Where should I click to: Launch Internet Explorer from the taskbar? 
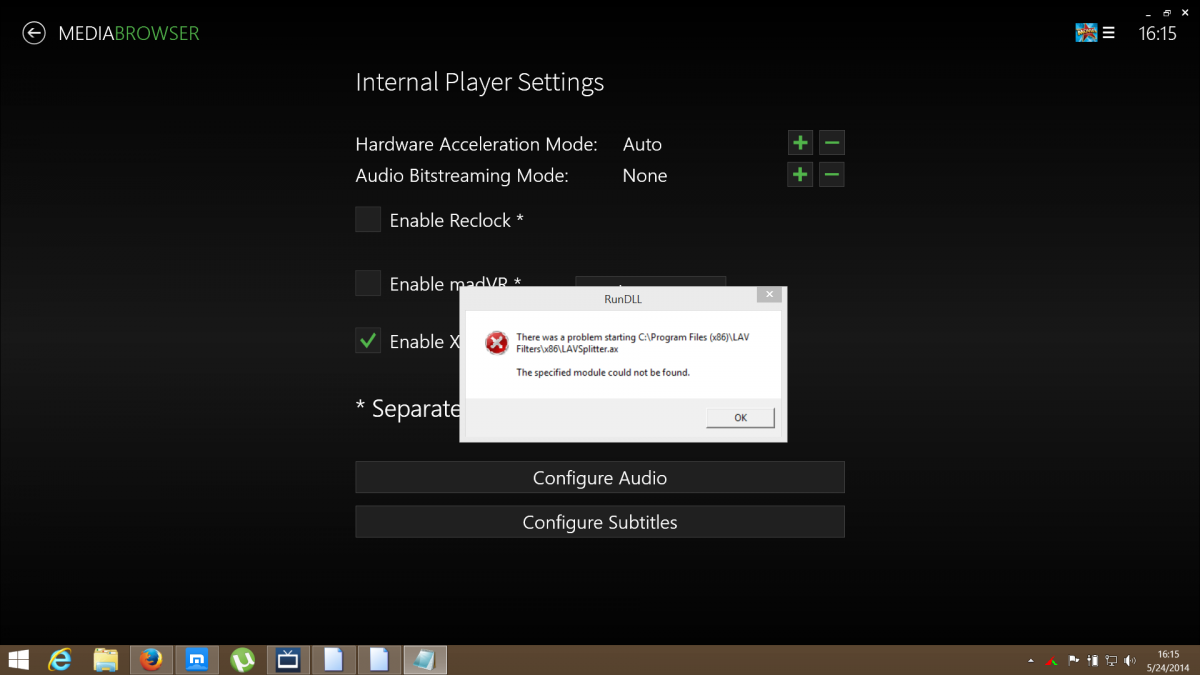pyautogui.click(x=62, y=659)
